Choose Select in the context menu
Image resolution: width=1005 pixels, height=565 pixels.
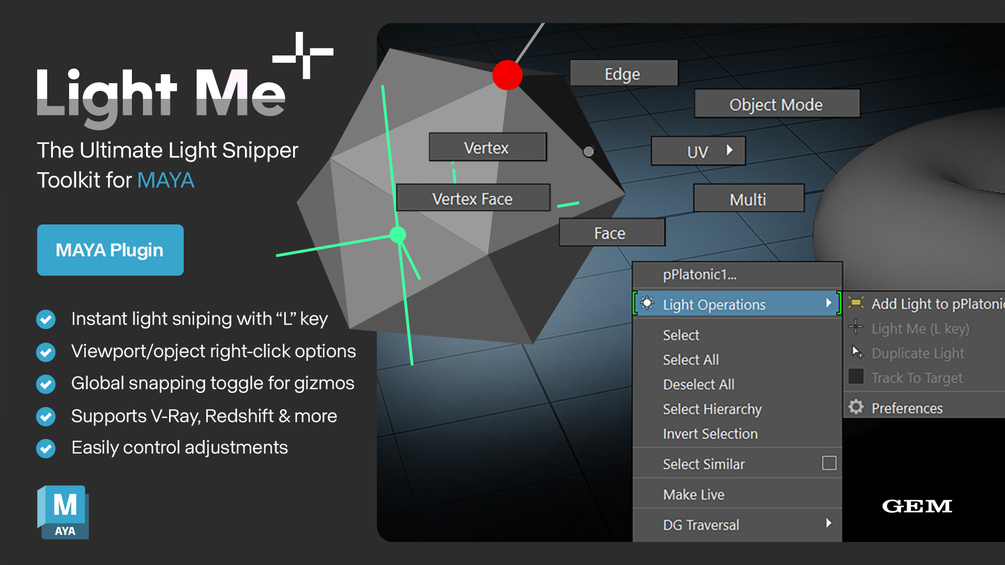click(x=681, y=335)
